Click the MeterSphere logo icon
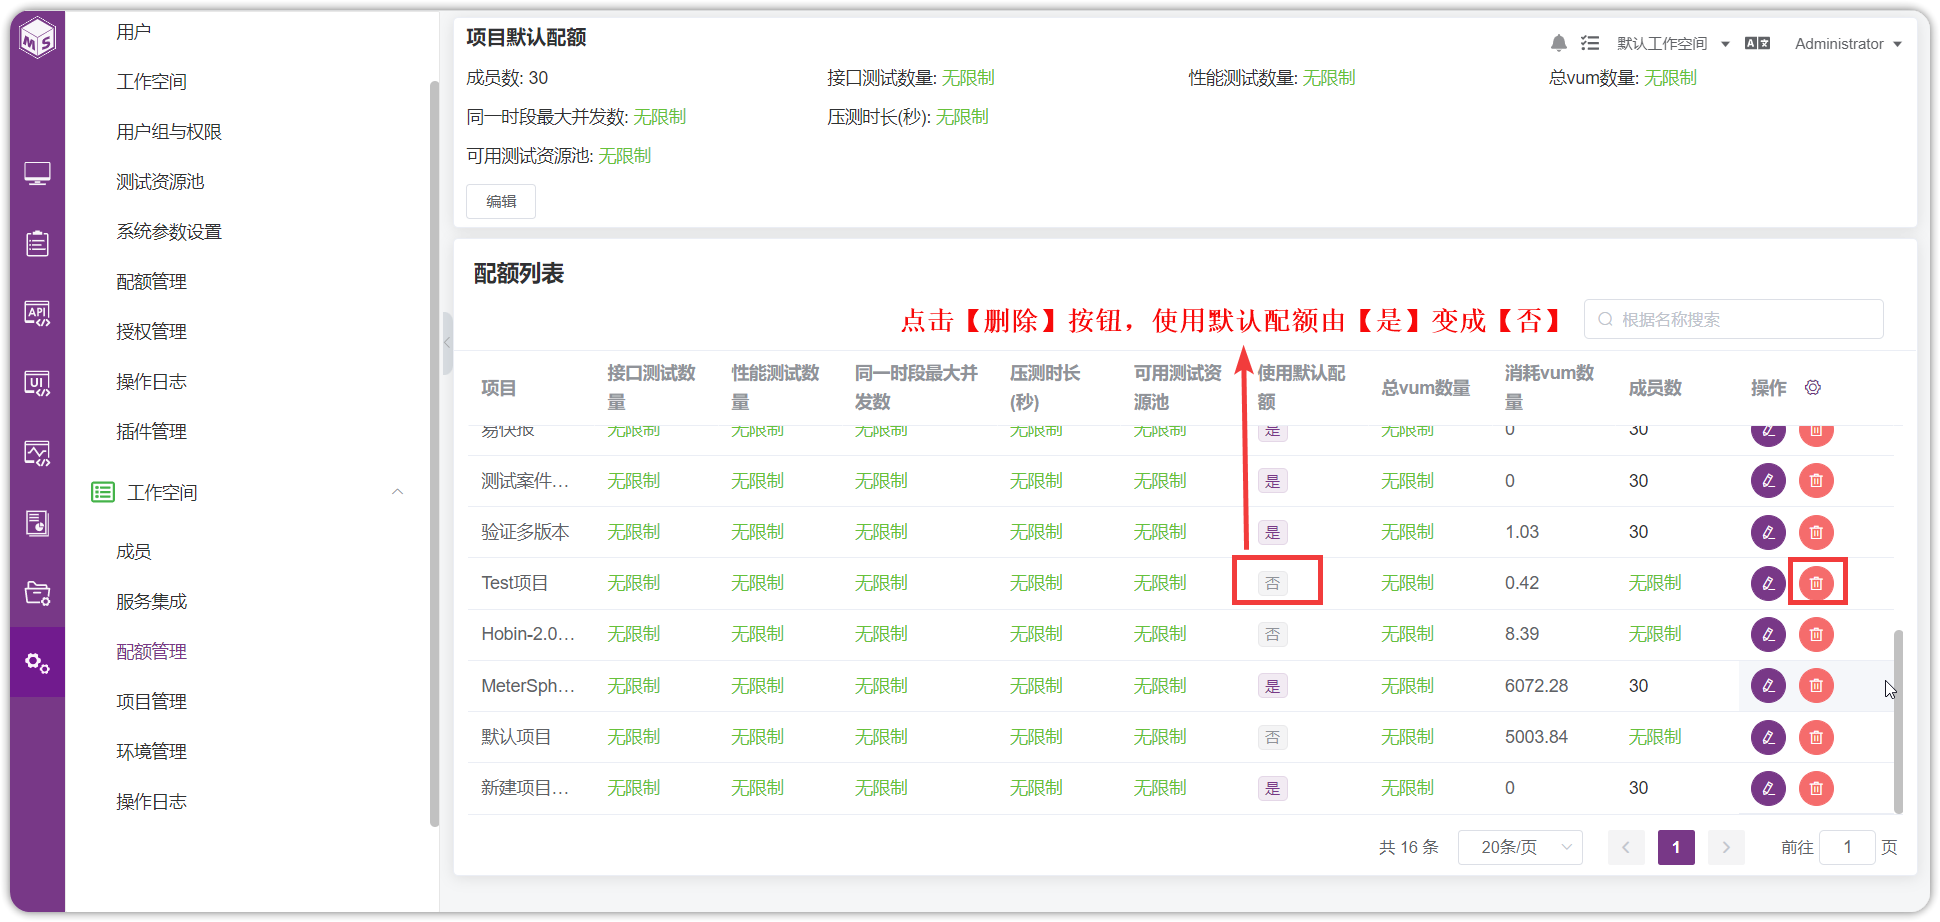The width and height of the screenshot is (1940, 922). [x=38, y=38]
